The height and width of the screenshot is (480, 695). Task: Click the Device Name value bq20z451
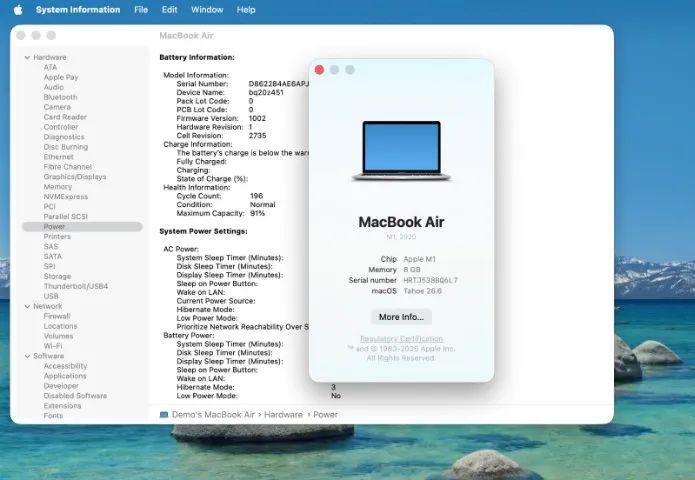coord(266,93)
